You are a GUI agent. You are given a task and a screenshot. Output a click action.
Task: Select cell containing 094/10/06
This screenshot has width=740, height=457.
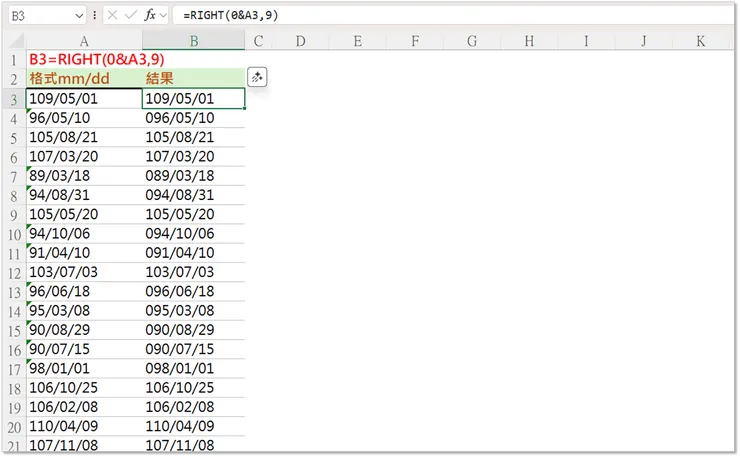[x=193, y=234]
